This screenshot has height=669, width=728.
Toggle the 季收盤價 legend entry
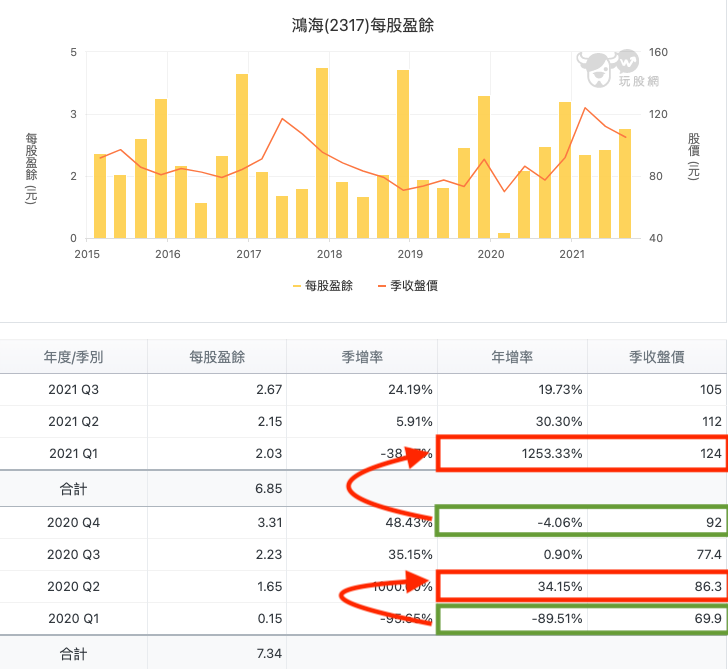pos(408,286)
